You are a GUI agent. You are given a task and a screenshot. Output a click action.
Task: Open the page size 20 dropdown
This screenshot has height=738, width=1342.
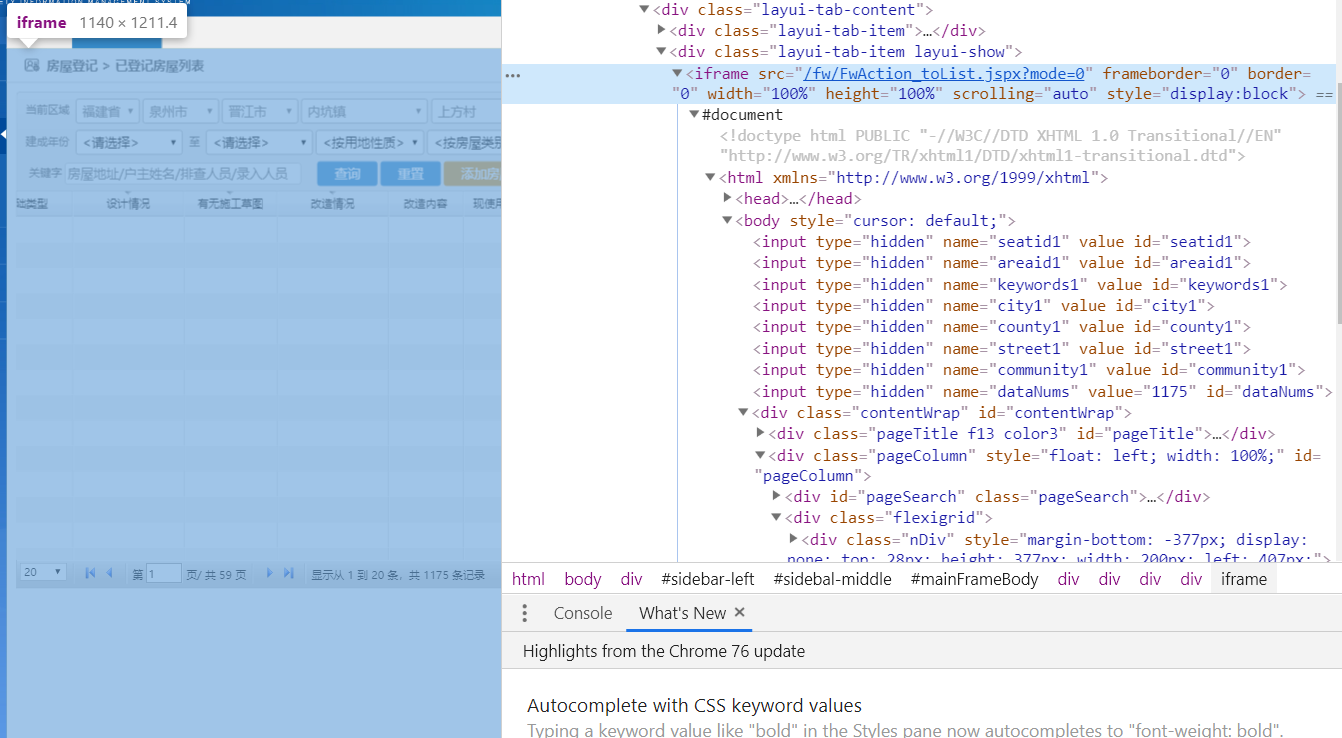tap(43, 573)
